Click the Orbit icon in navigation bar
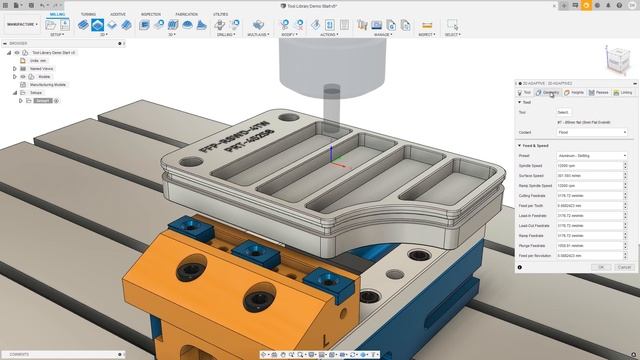This screenshot has width=640, height=360. click(264, 355)
